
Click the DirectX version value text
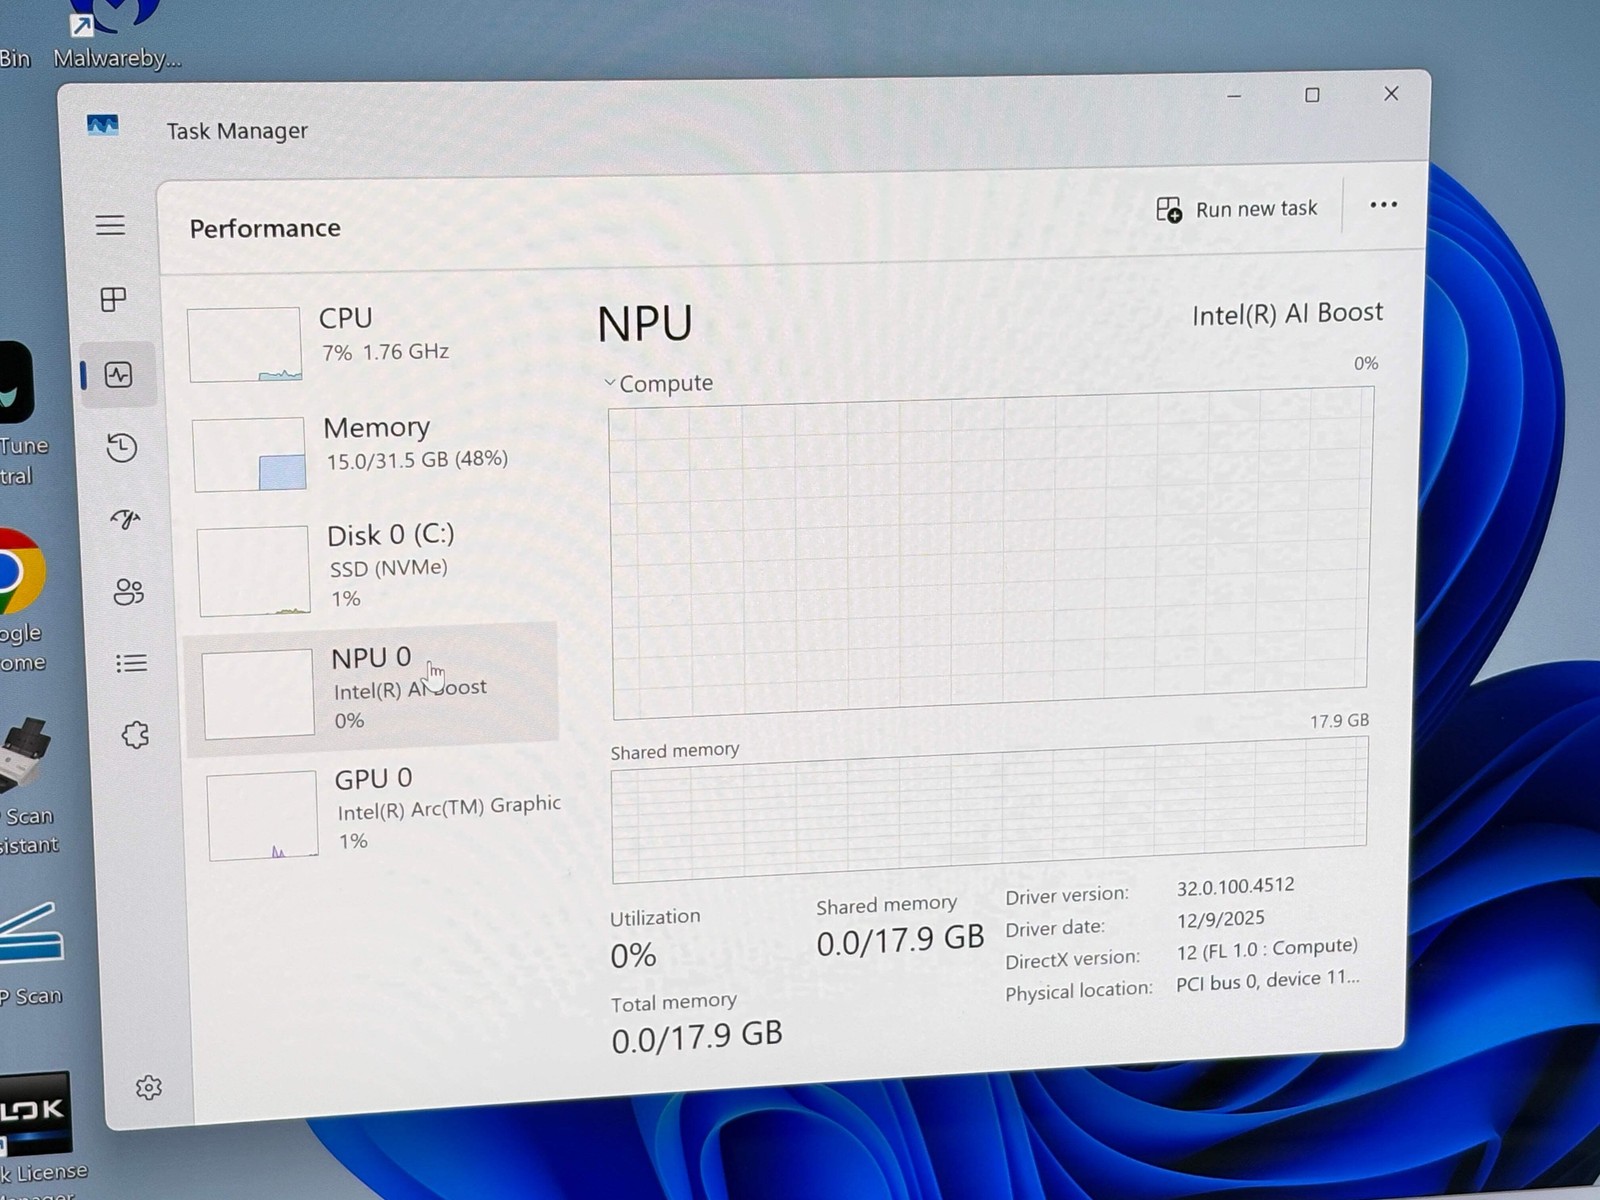1267,948
